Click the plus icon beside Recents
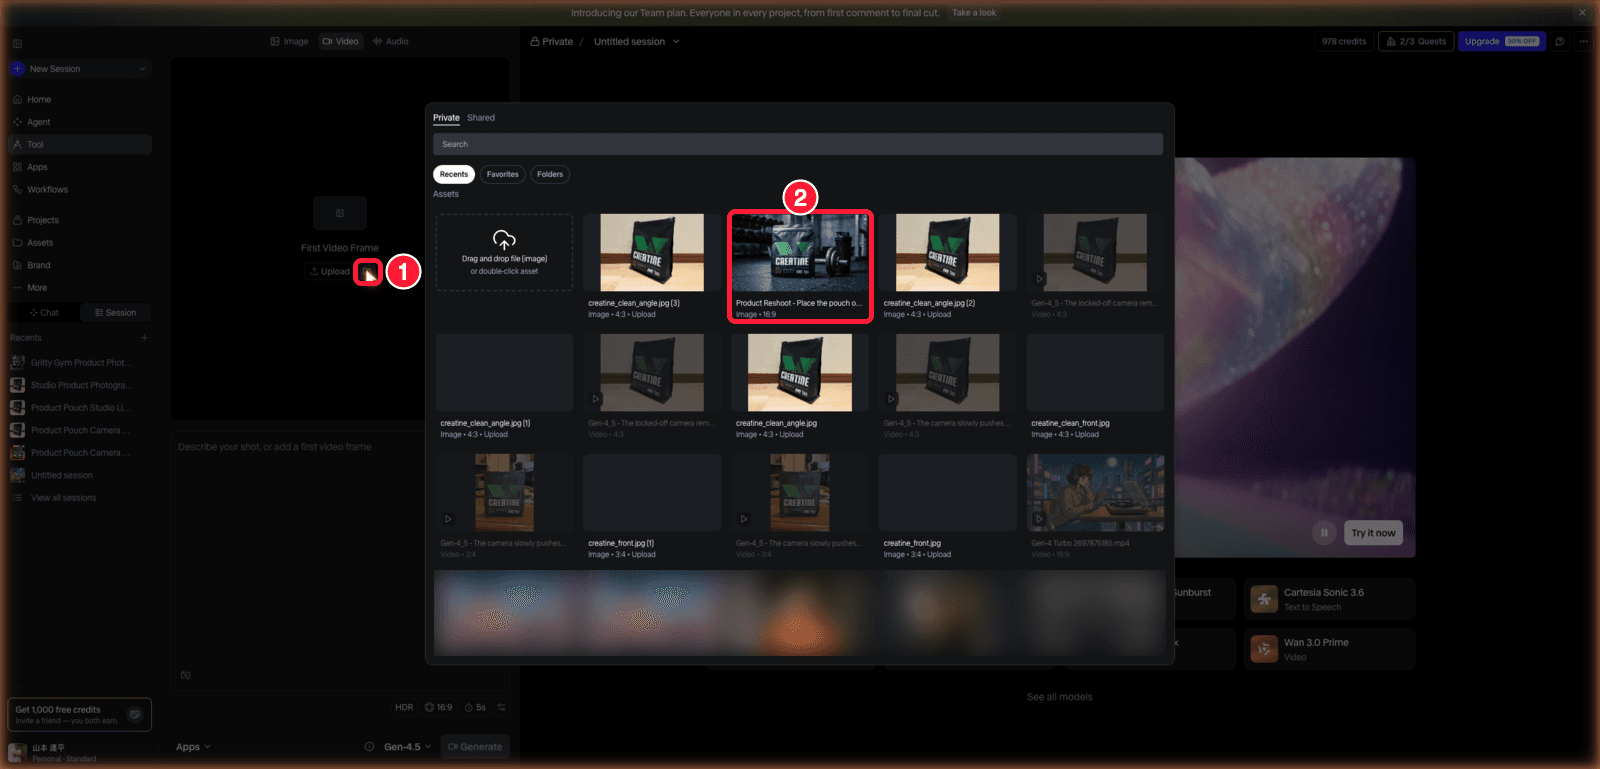This screenshot has height=769, width=1600. [144, 338]
